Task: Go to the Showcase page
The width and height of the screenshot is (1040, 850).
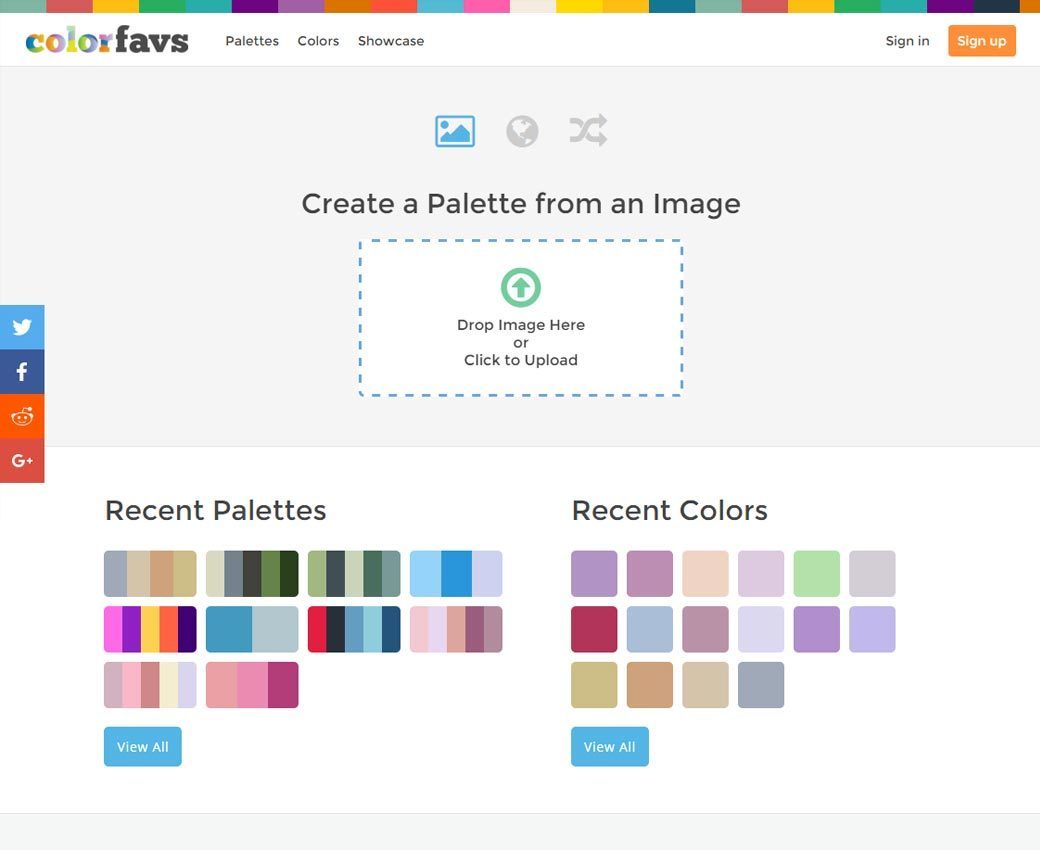Action: pyautogui.click(x=391, y=41)
